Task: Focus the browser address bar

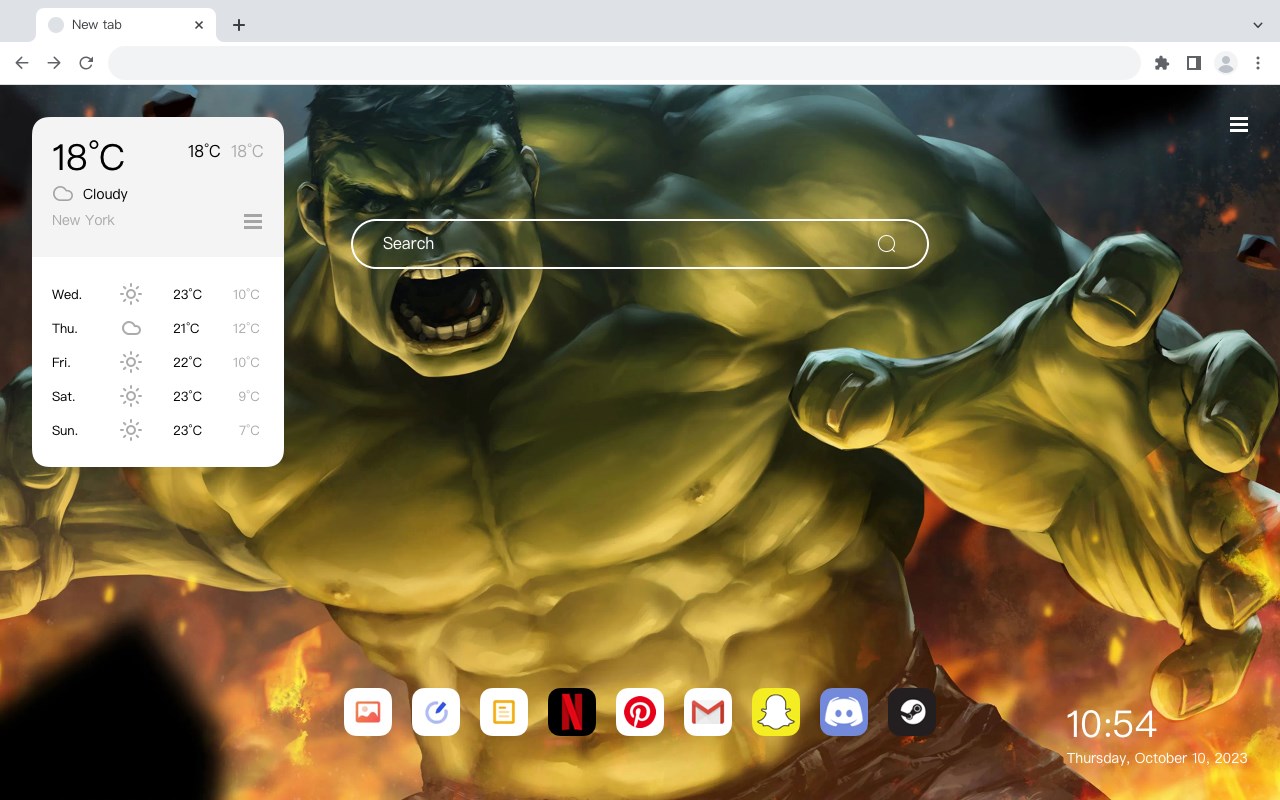Action: (x=624, y=63)
